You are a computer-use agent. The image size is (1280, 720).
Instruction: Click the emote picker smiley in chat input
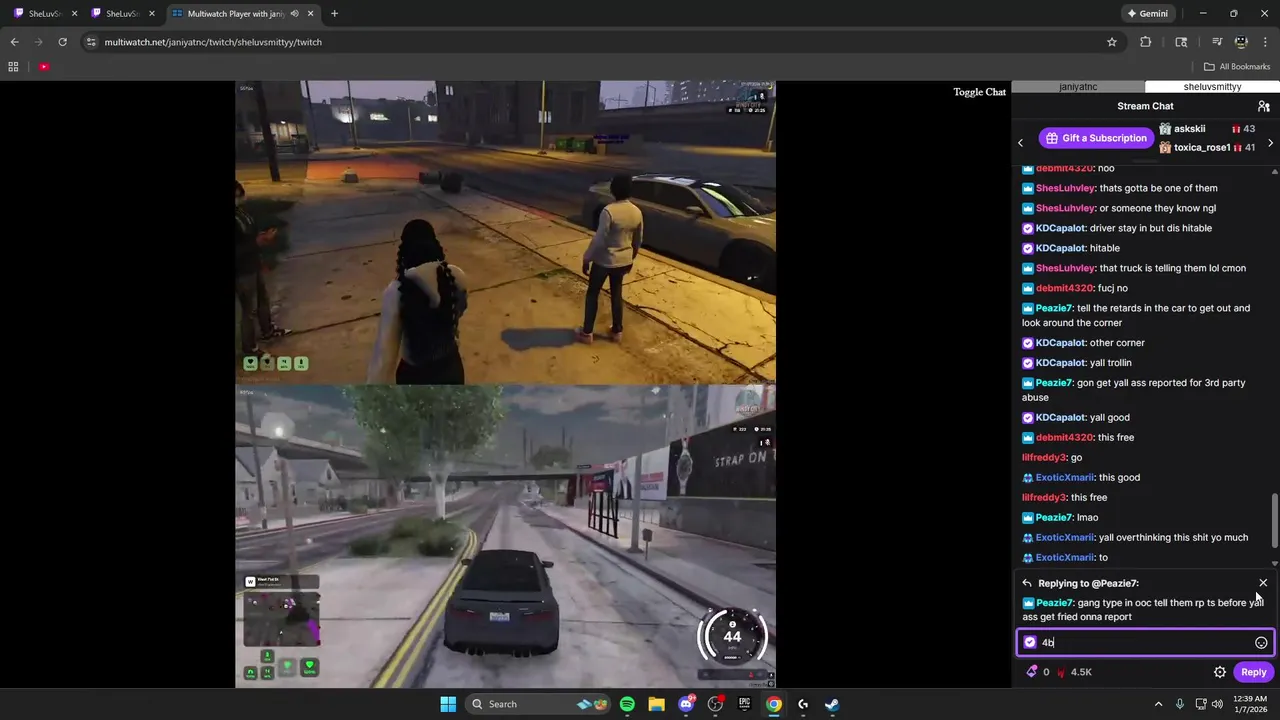click(1261, 643)
